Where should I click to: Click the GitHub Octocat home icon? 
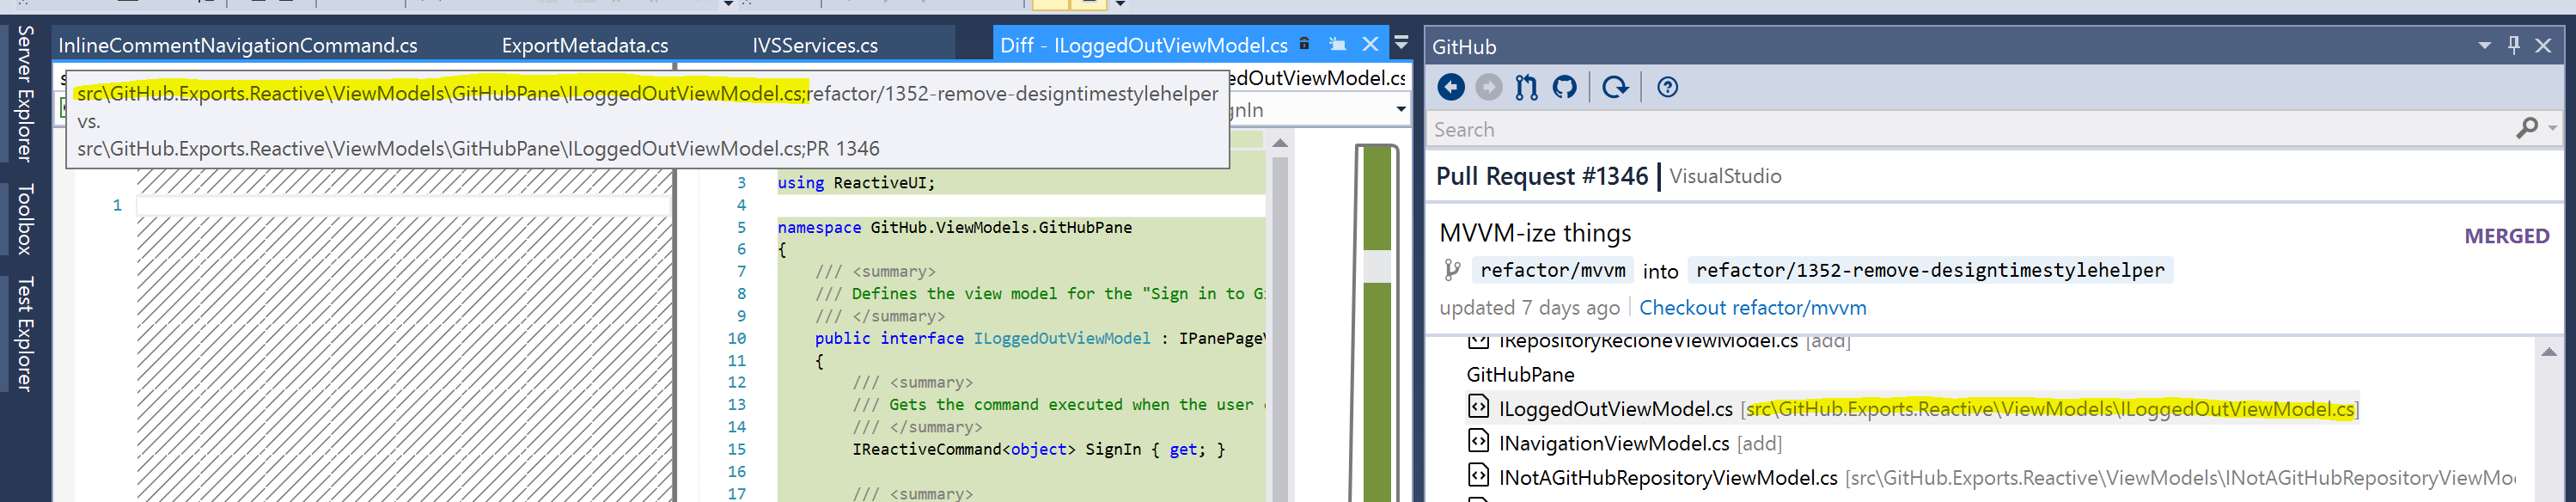(x=1565, y=88)
